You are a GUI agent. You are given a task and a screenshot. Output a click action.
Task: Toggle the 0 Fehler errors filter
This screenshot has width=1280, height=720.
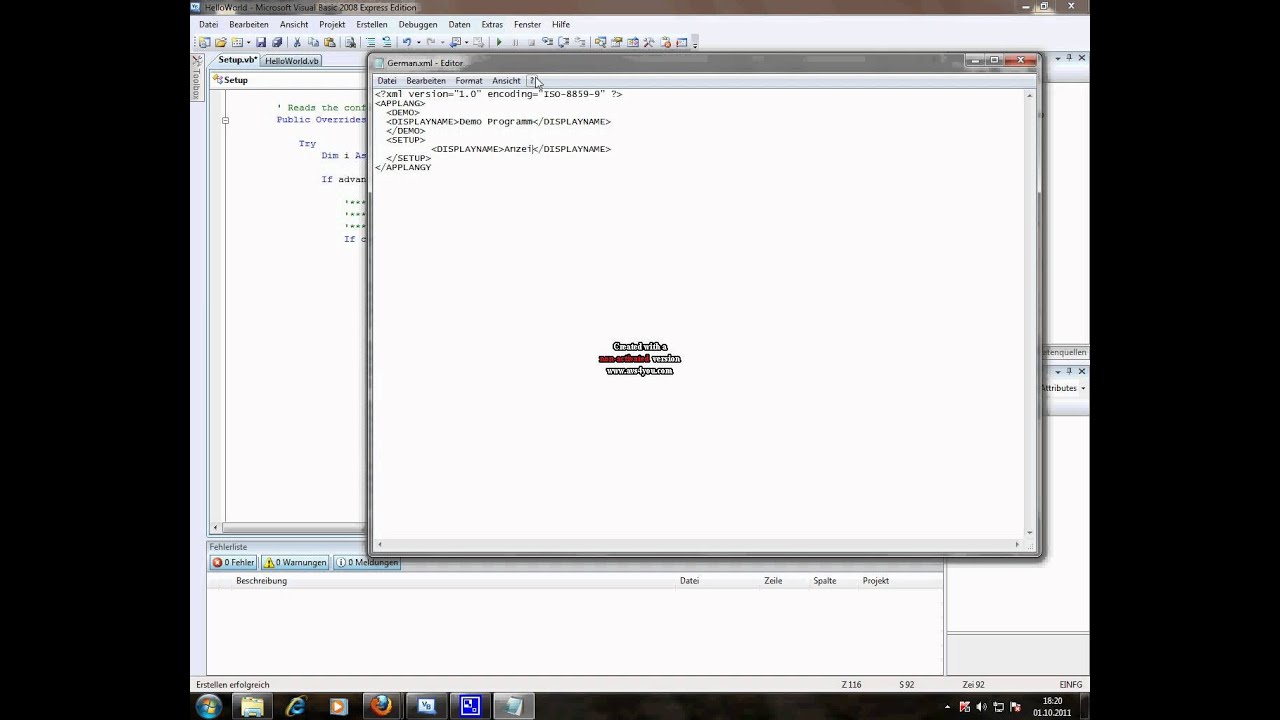233,563
